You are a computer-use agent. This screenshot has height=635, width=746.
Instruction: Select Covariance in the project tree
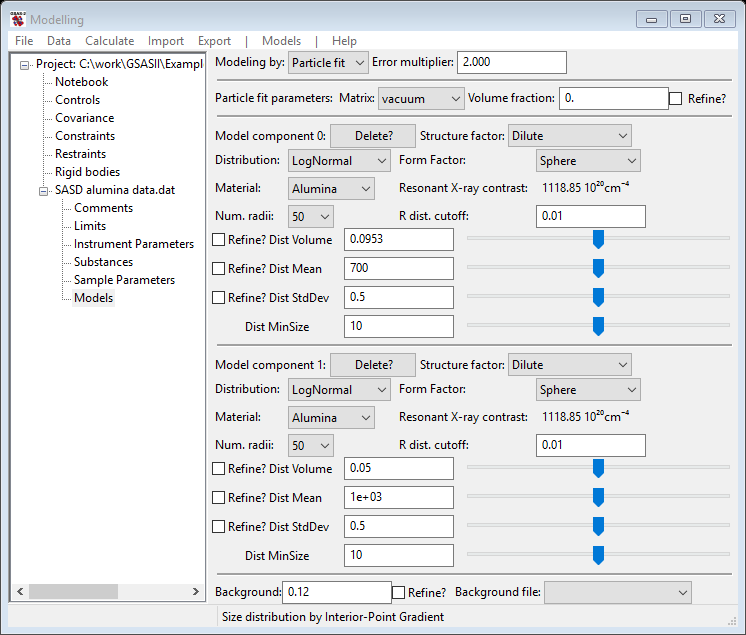tap(85, 118)
